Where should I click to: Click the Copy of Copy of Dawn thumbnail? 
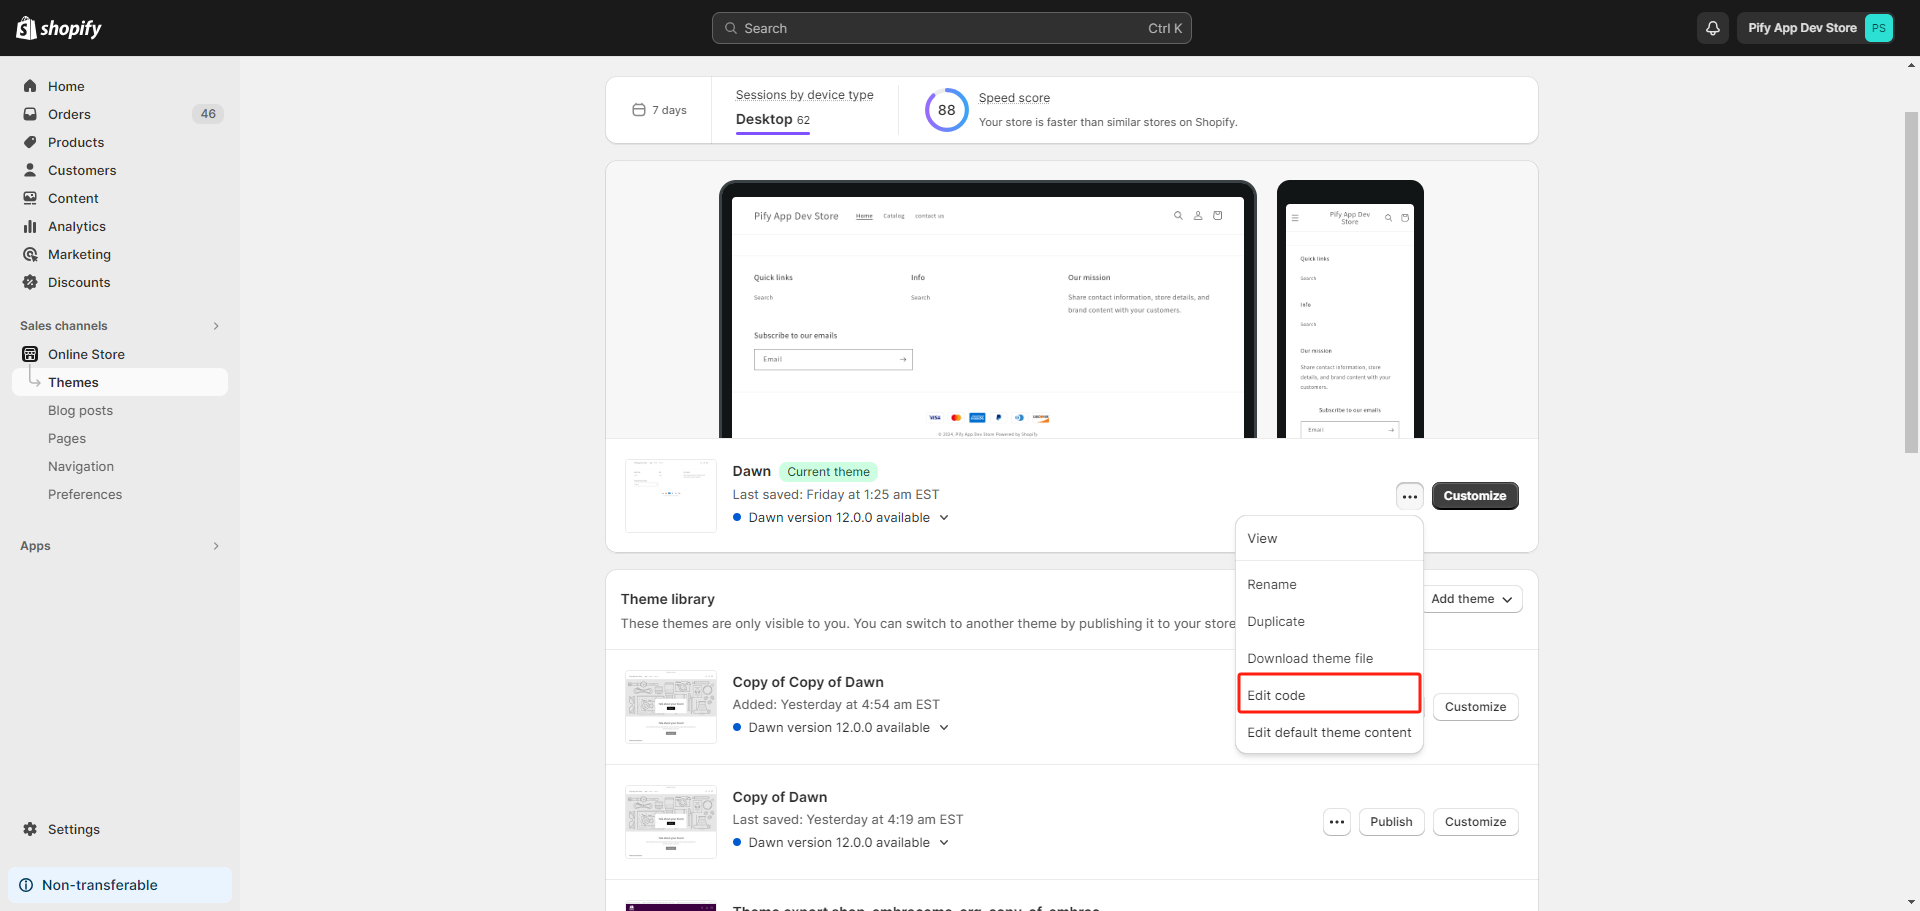[x=671, y=707]
